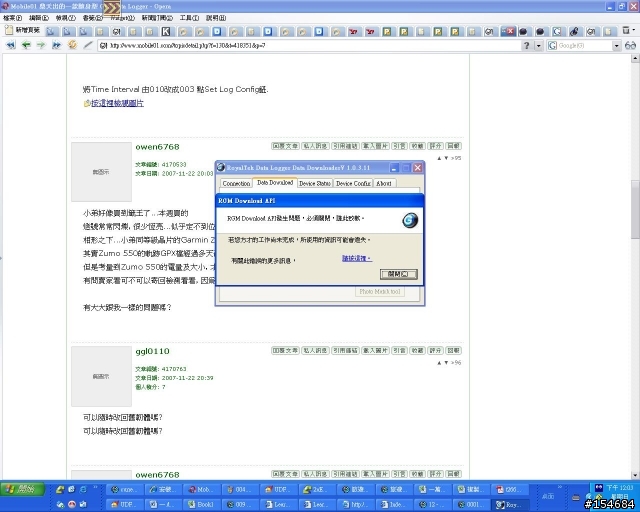Image resolution: width=640 pixels, height=512 pixels.
Task: Click ggl0110's avatar placeholder image
Action: pyautogui.click(x=101, y=376)
